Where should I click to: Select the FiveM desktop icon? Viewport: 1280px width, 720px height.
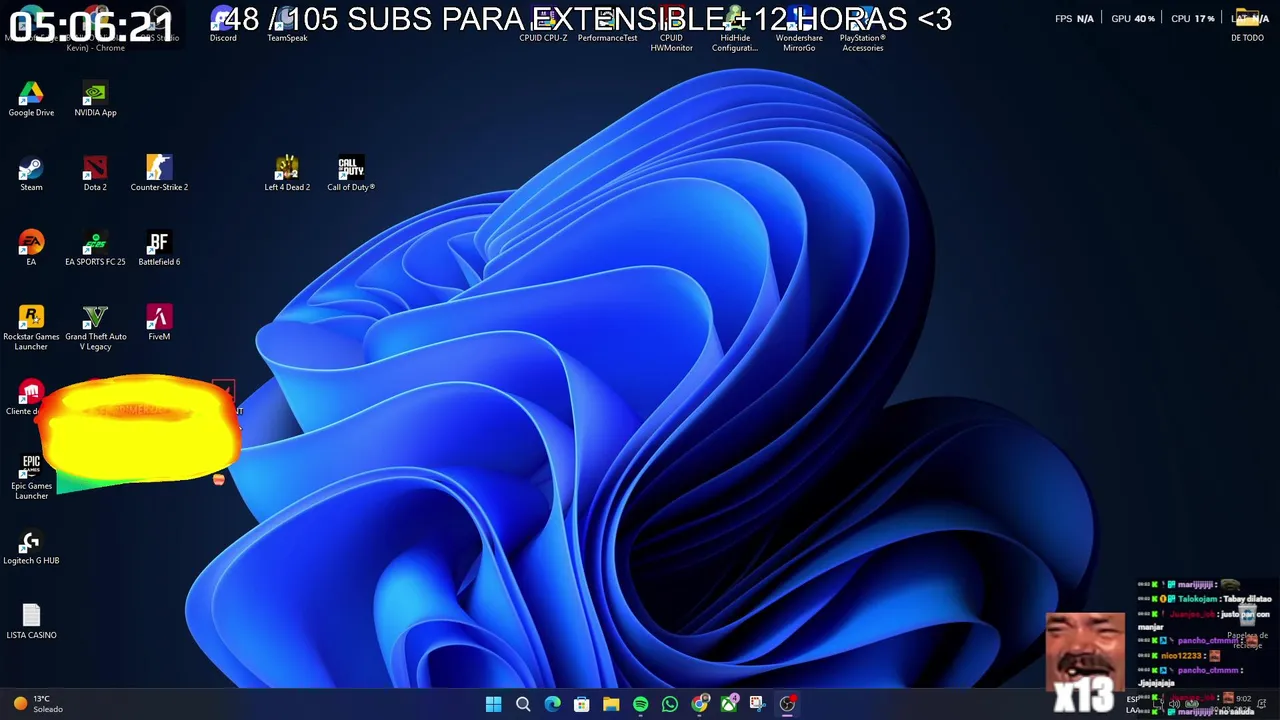pyautogui.click(x=159, y=323)
